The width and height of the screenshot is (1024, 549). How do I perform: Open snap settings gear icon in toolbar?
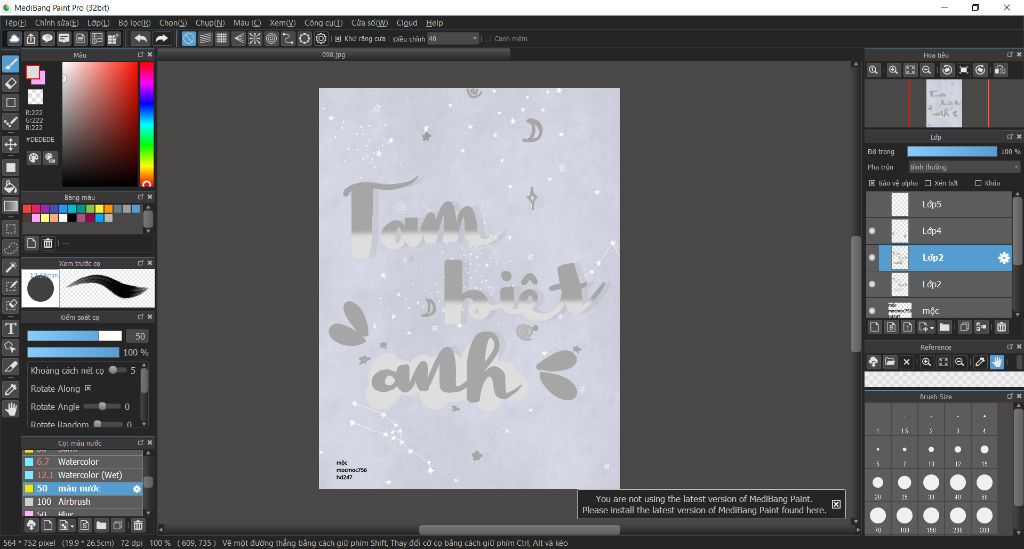[x=321, y=39]
